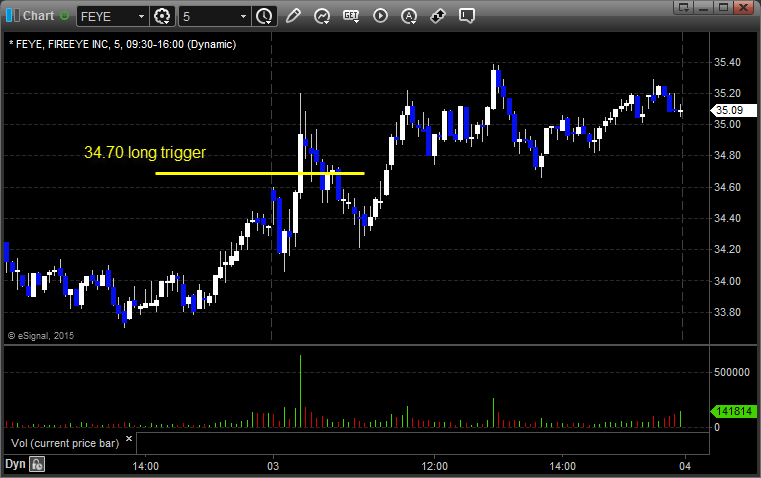Click the 35.40 price axis label

click(727, 62)
